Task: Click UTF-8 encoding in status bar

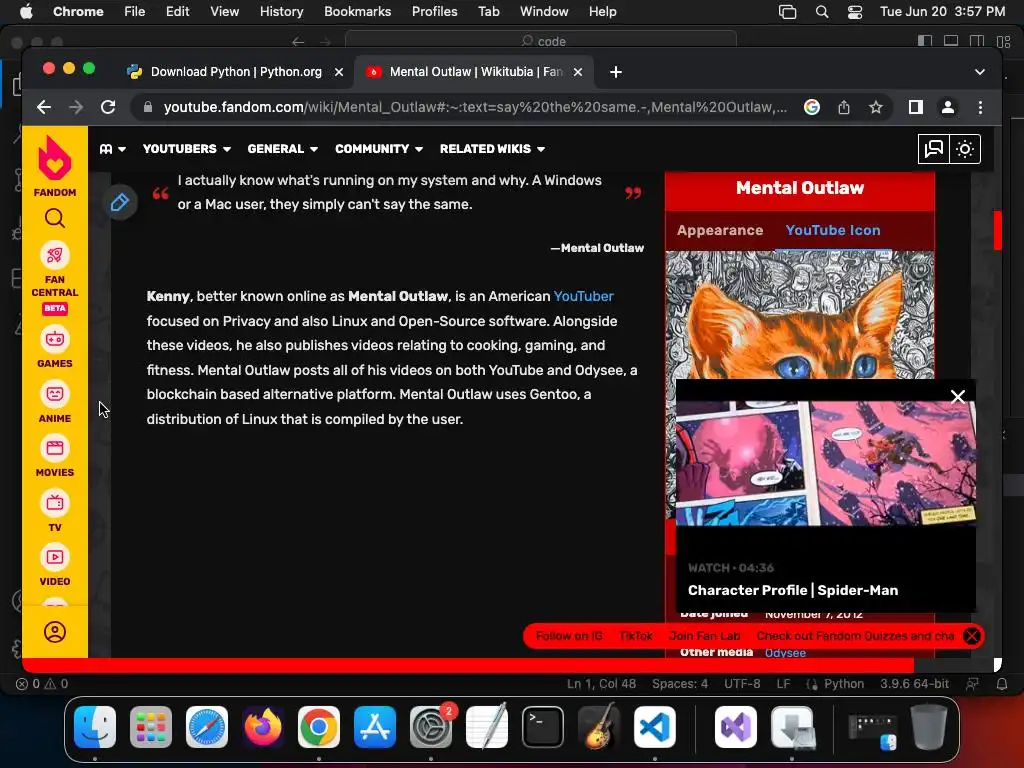Action: point(742,684)
